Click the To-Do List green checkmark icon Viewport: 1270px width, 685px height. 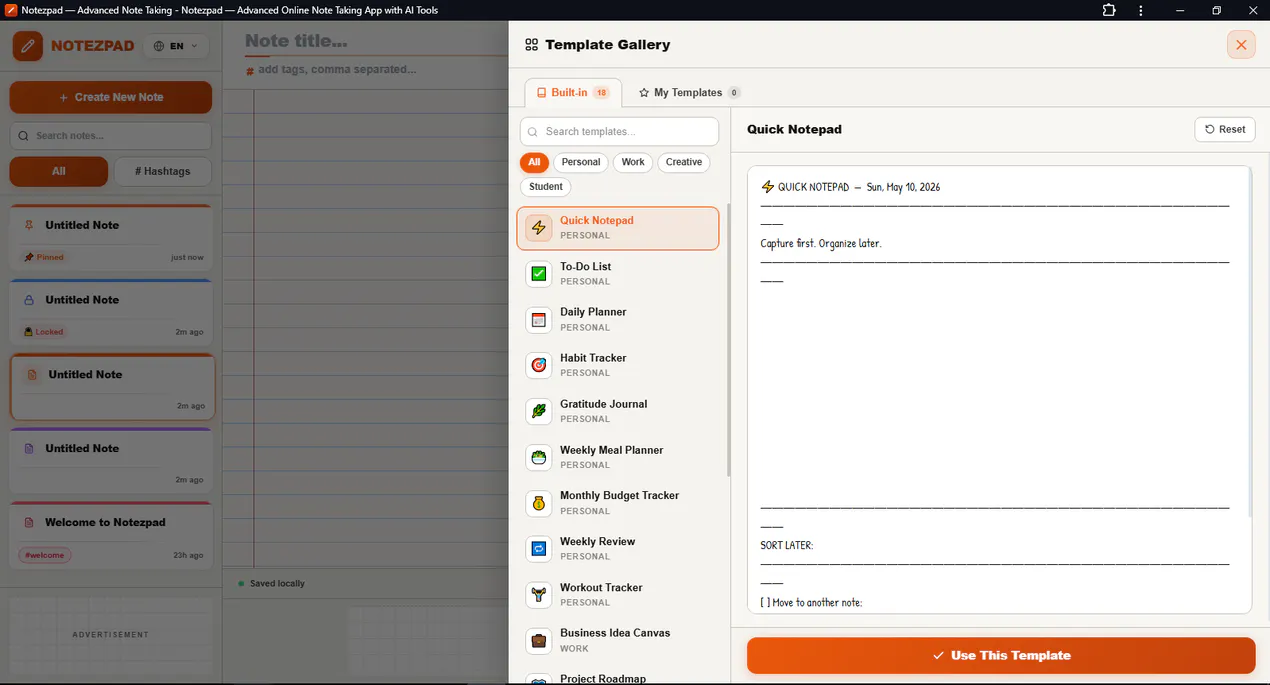tap(539, 274)
